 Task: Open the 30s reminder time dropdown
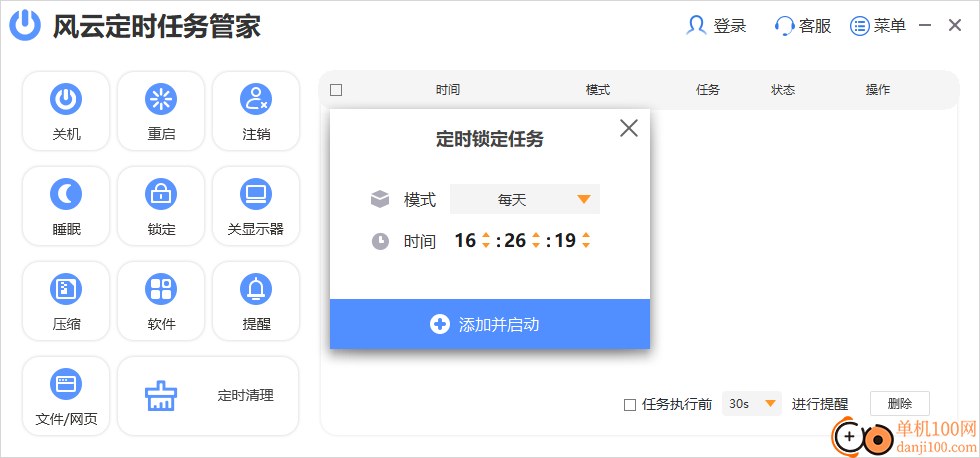point(752,404)
